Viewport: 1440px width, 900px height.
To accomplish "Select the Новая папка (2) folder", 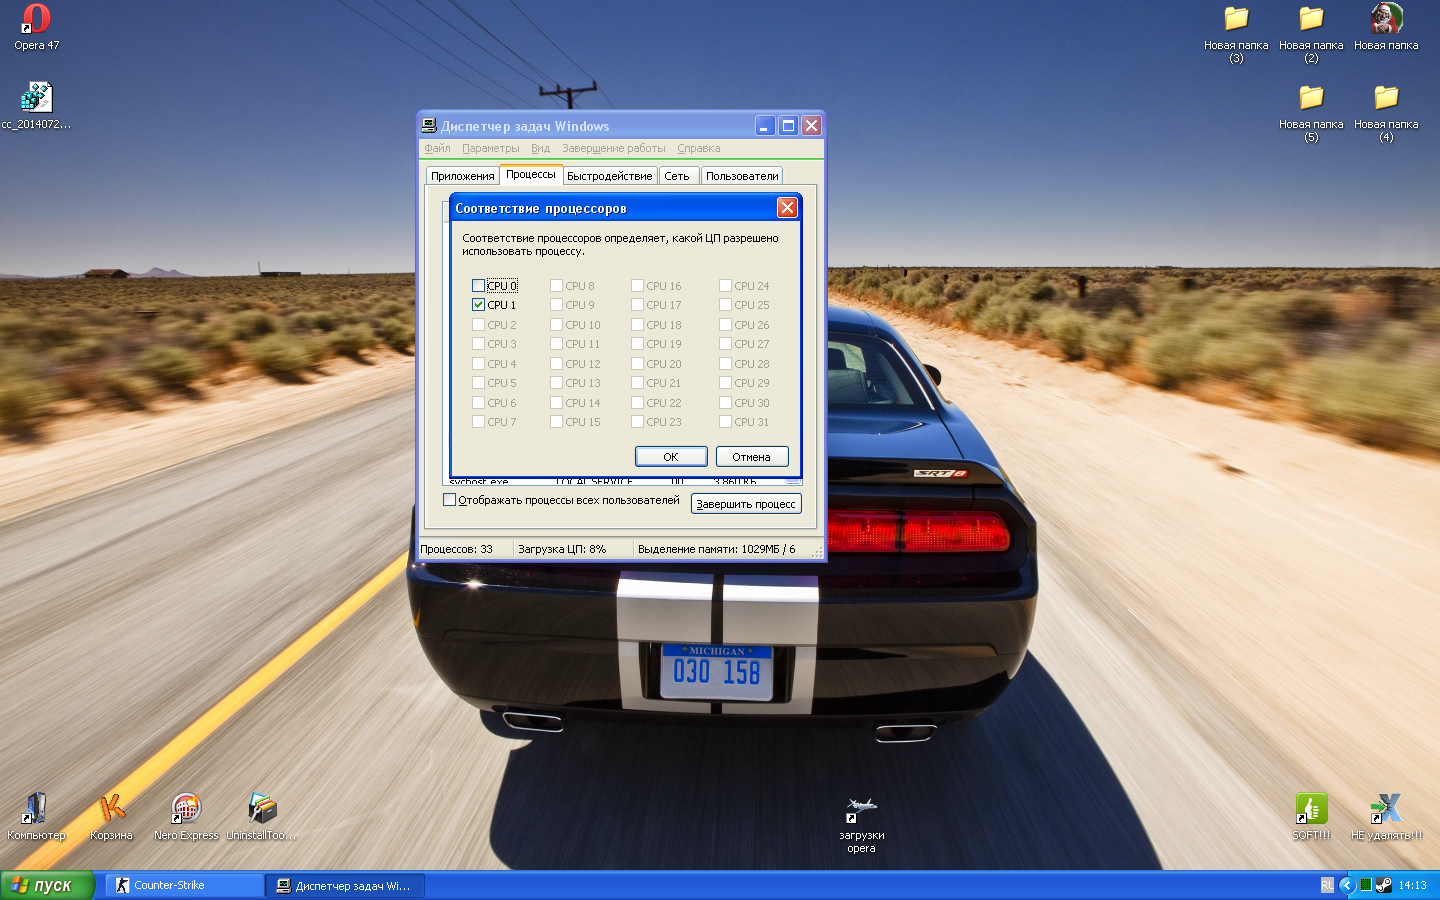I will click(1311, 34).
